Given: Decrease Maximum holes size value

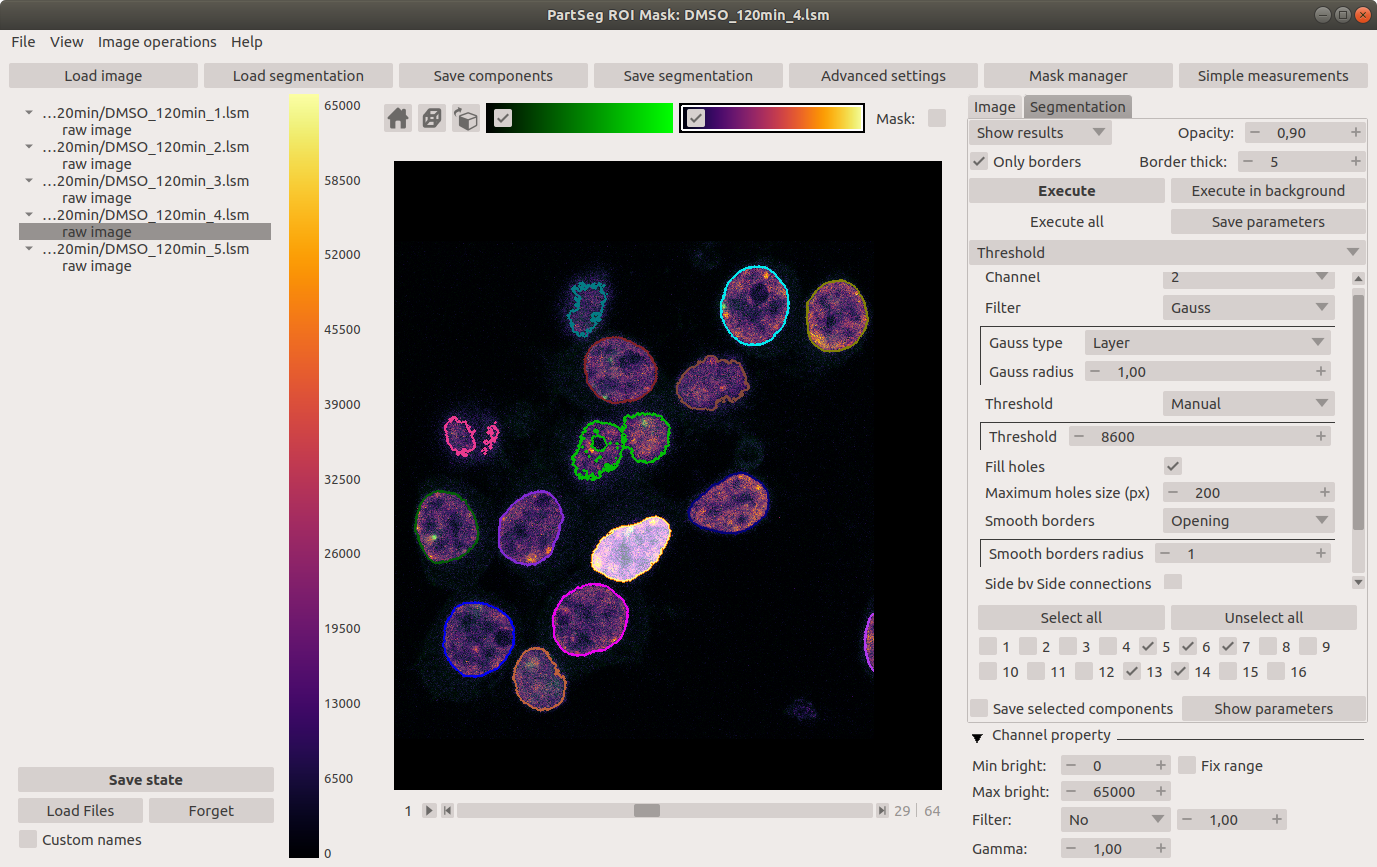Looking at the screenshot, I should point(1172,493).
